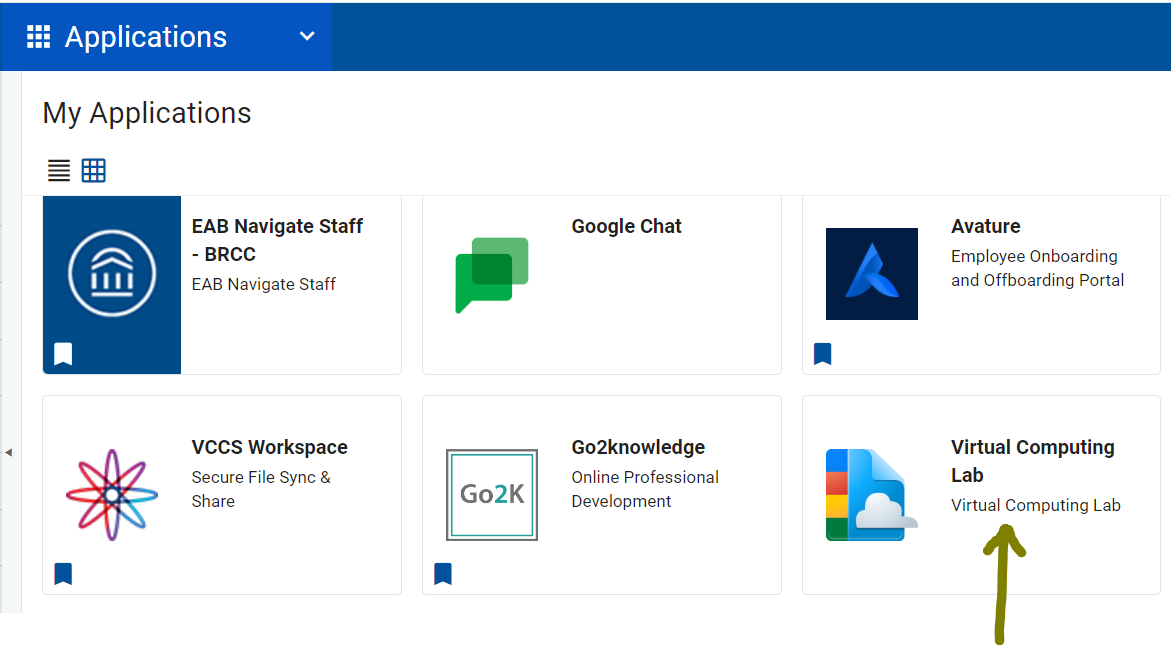
Task: Open the VCCS Workspace title link
Action: 270,447
